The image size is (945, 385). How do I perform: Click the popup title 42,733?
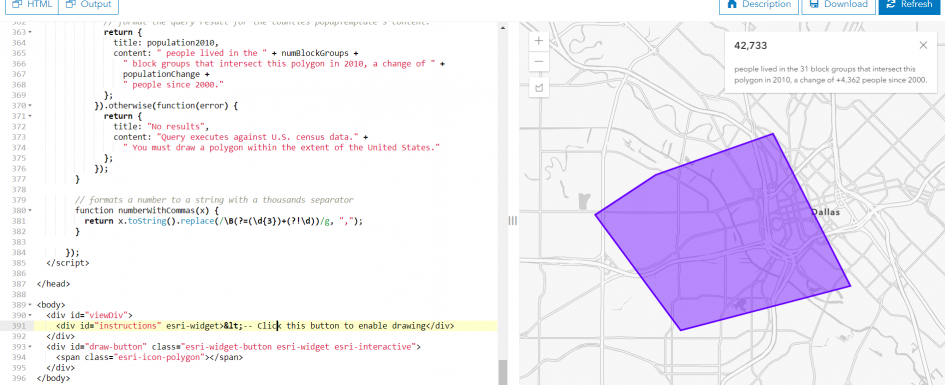(750, 46)
